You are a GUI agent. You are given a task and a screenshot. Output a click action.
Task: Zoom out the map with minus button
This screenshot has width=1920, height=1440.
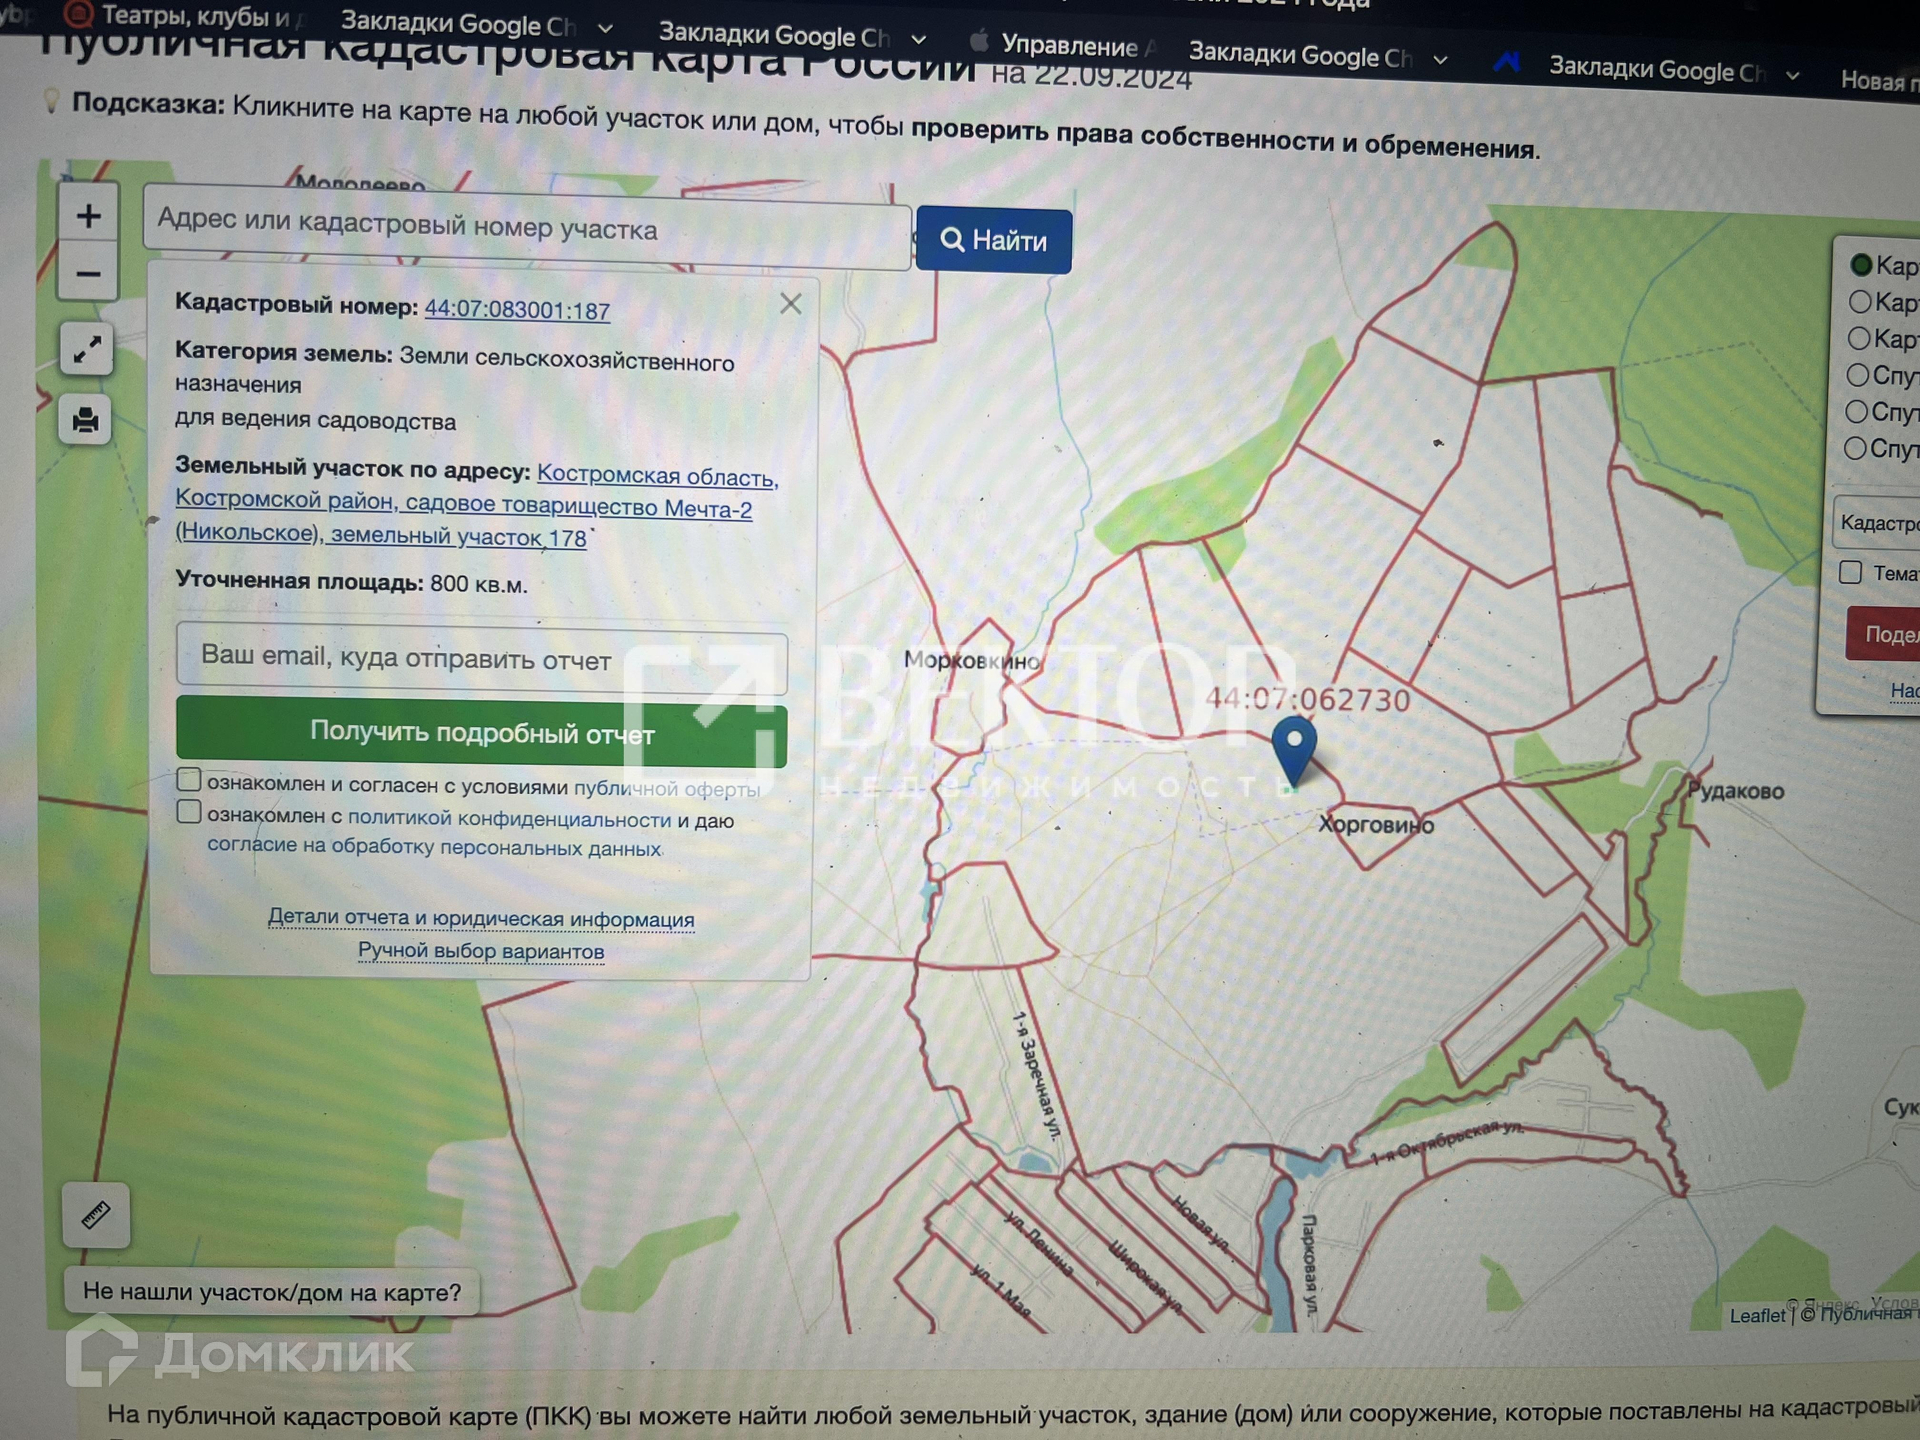(x=88, y=274)
